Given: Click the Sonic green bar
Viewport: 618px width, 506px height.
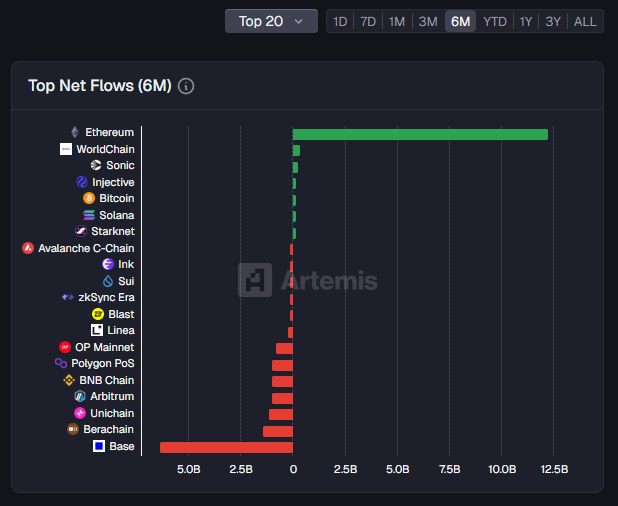Looking at the screenshot, I should tap(295, 167).
